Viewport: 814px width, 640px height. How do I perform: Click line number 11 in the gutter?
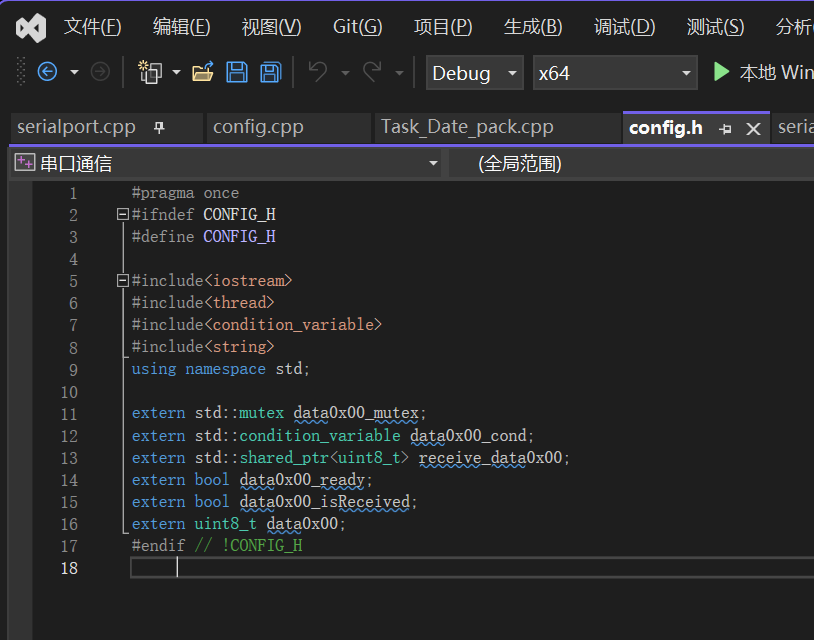point(69,414)
